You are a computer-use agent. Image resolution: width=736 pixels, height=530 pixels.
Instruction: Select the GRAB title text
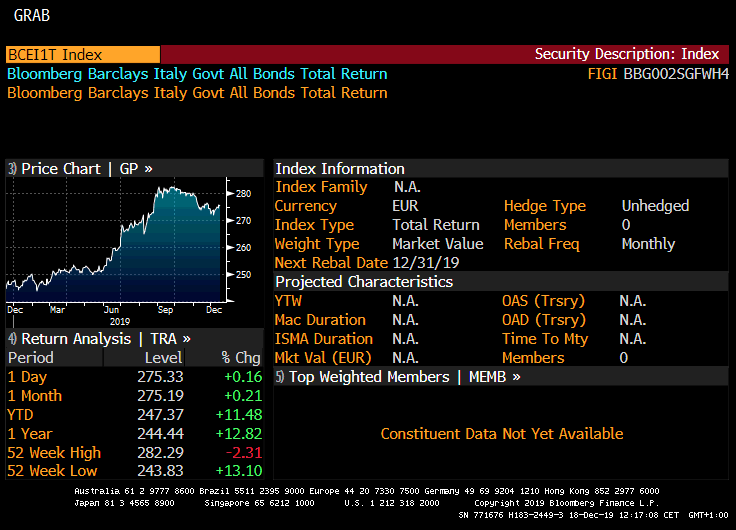click(31, 15)
